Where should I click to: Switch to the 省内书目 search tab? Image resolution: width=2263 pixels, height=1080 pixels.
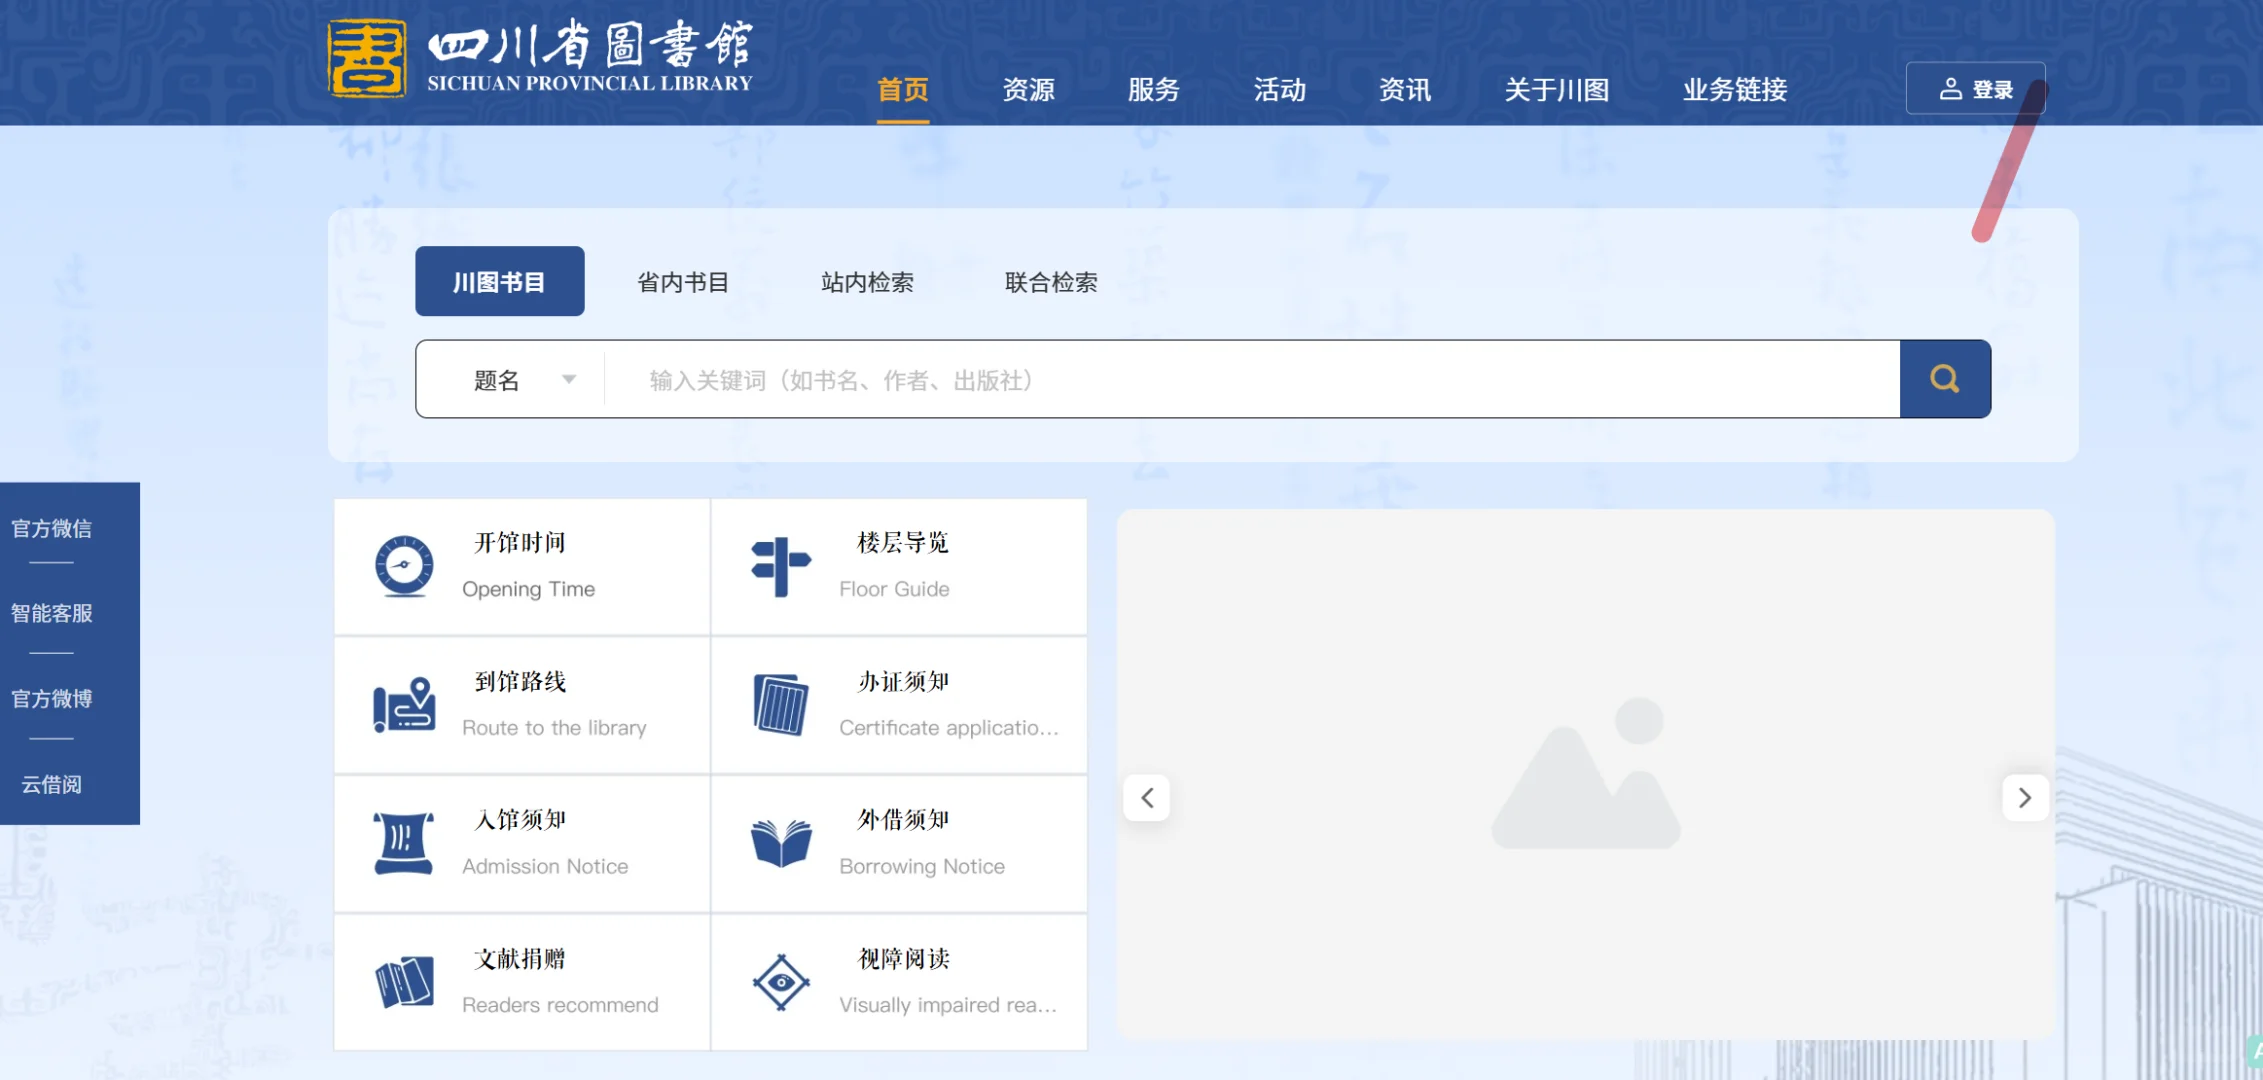[683, 281]
